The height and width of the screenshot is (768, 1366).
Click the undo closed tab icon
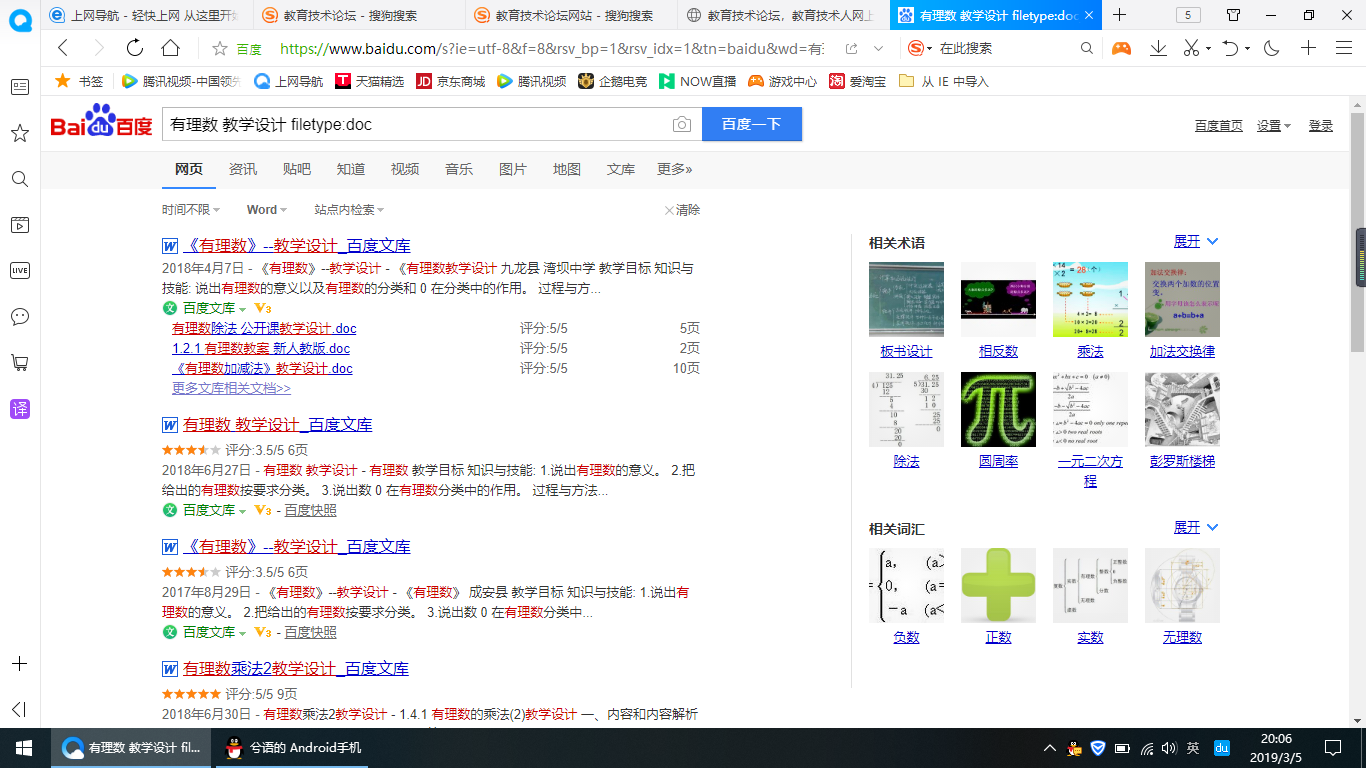1231,48
